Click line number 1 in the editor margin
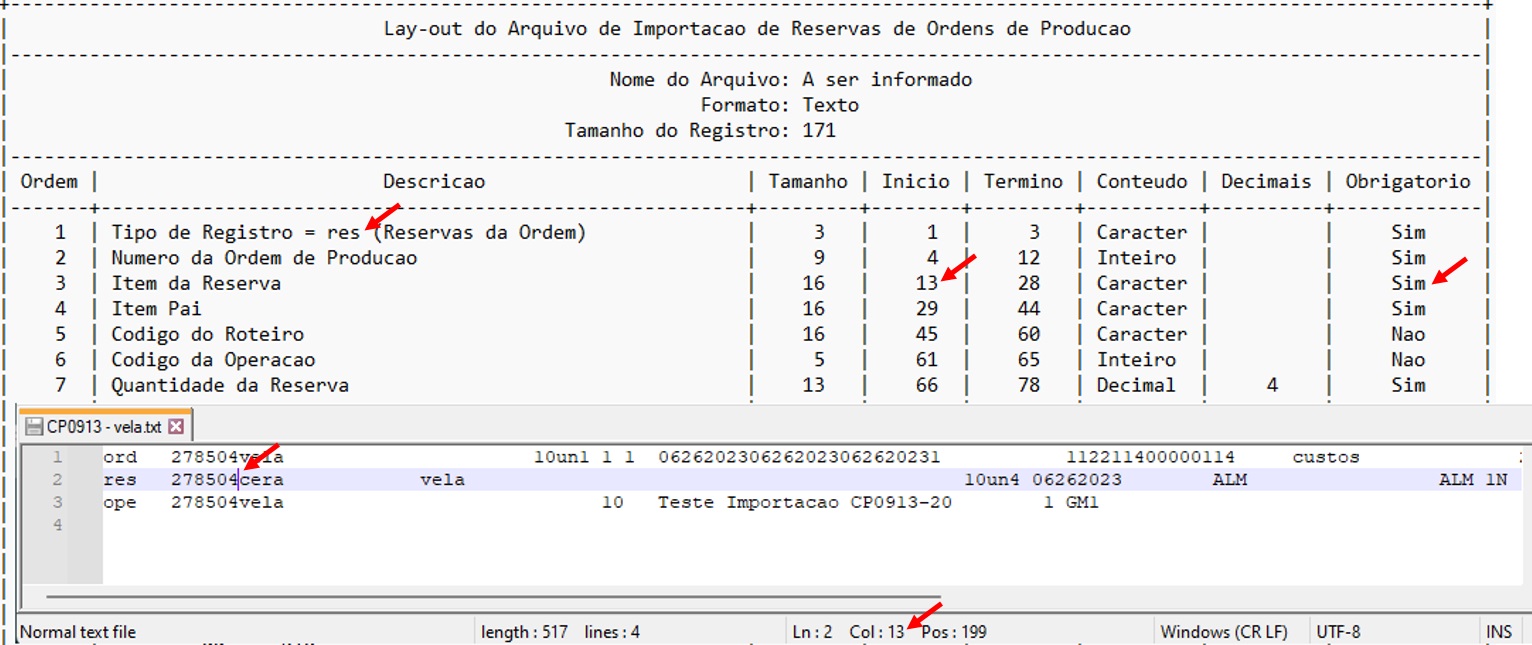Screen dimensions: 1532x645 58,457
